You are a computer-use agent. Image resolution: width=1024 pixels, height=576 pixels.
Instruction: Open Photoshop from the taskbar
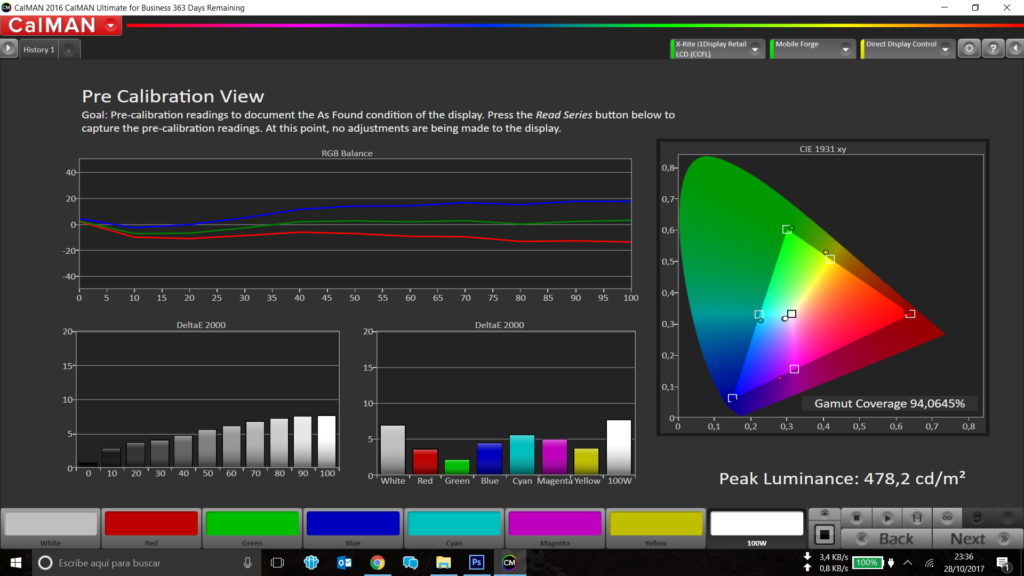tap(476, 563)
